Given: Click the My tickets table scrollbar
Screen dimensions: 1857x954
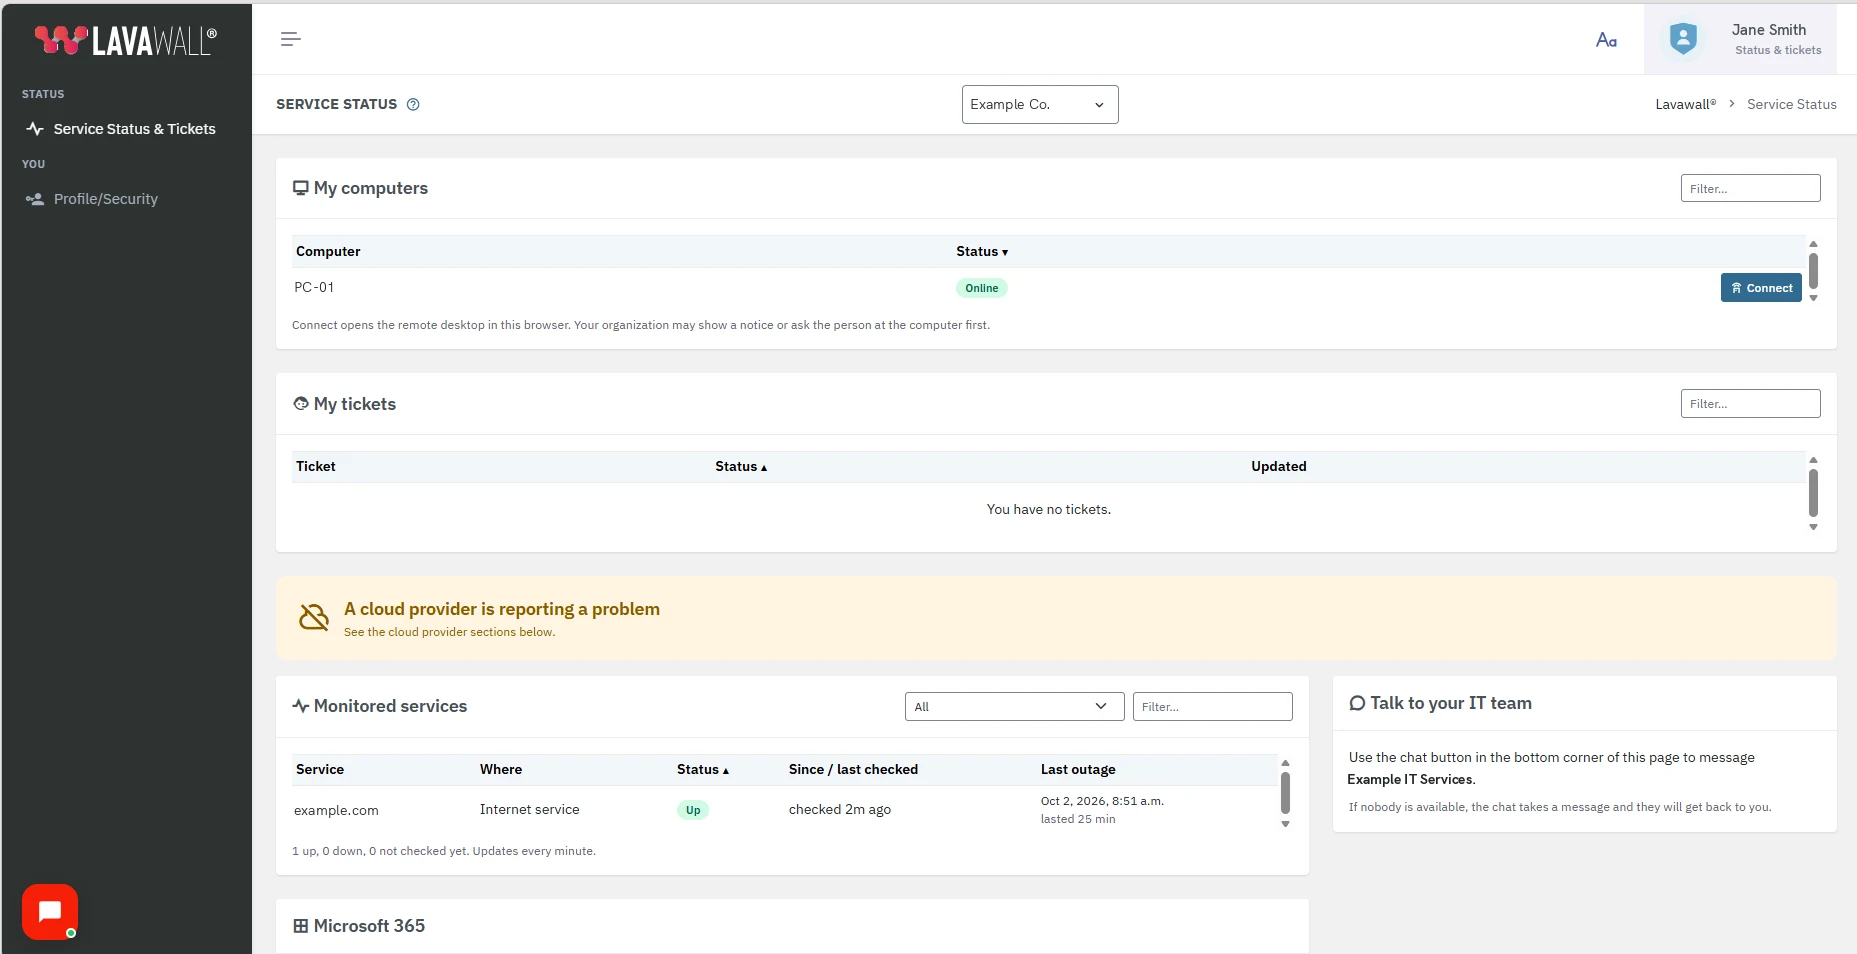Looking at the screenshot, I should pyautogui.click(x=1813, y=493).
